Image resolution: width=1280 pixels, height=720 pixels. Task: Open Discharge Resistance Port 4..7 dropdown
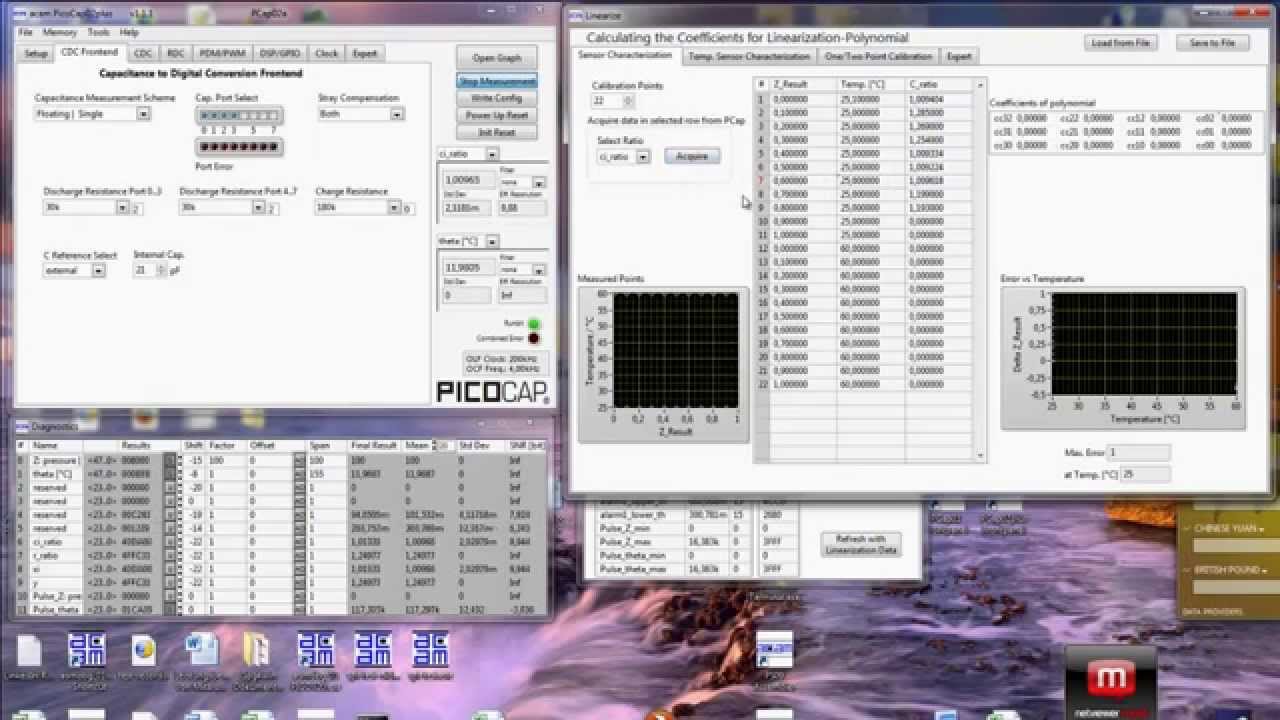click(x=258, y=208)
